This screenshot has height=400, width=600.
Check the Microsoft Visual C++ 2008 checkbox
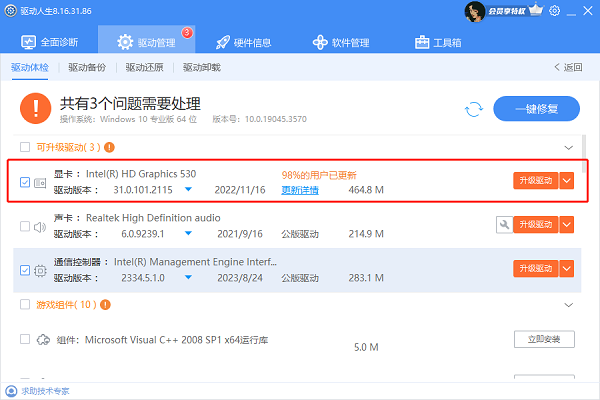[x=25, y=339]
